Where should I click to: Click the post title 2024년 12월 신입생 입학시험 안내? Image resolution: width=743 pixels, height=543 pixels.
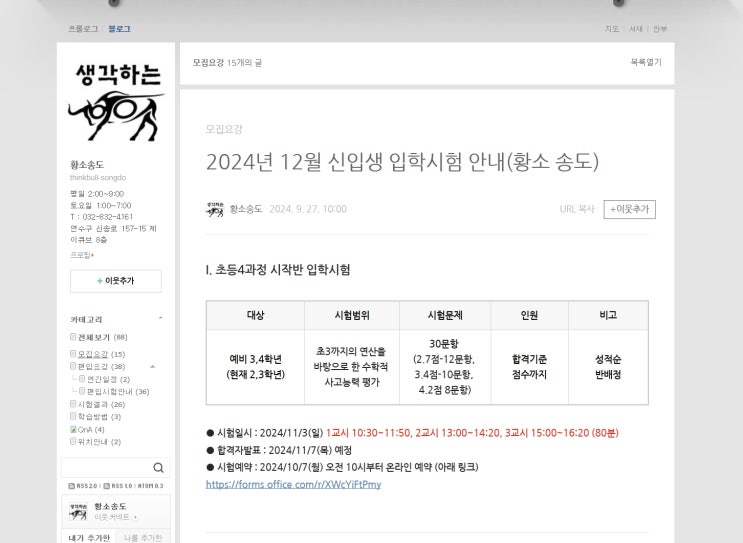pyautogui.click(x=402, y=162)
